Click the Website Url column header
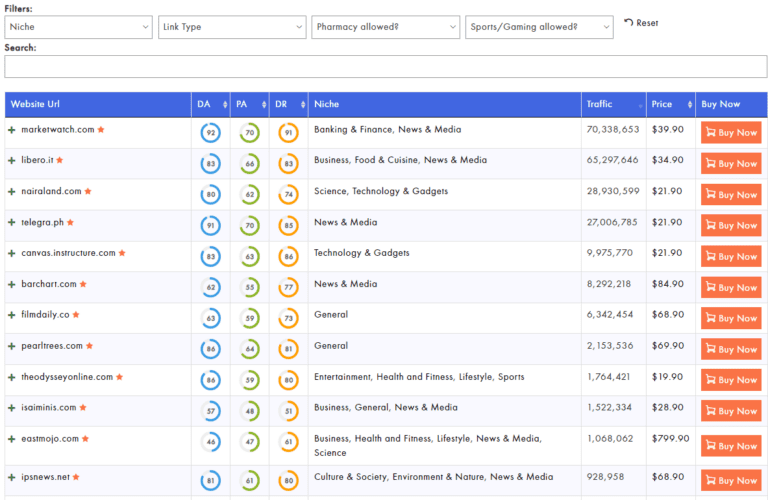This screenshot has height=500, width=768. (x=98, y=104)
